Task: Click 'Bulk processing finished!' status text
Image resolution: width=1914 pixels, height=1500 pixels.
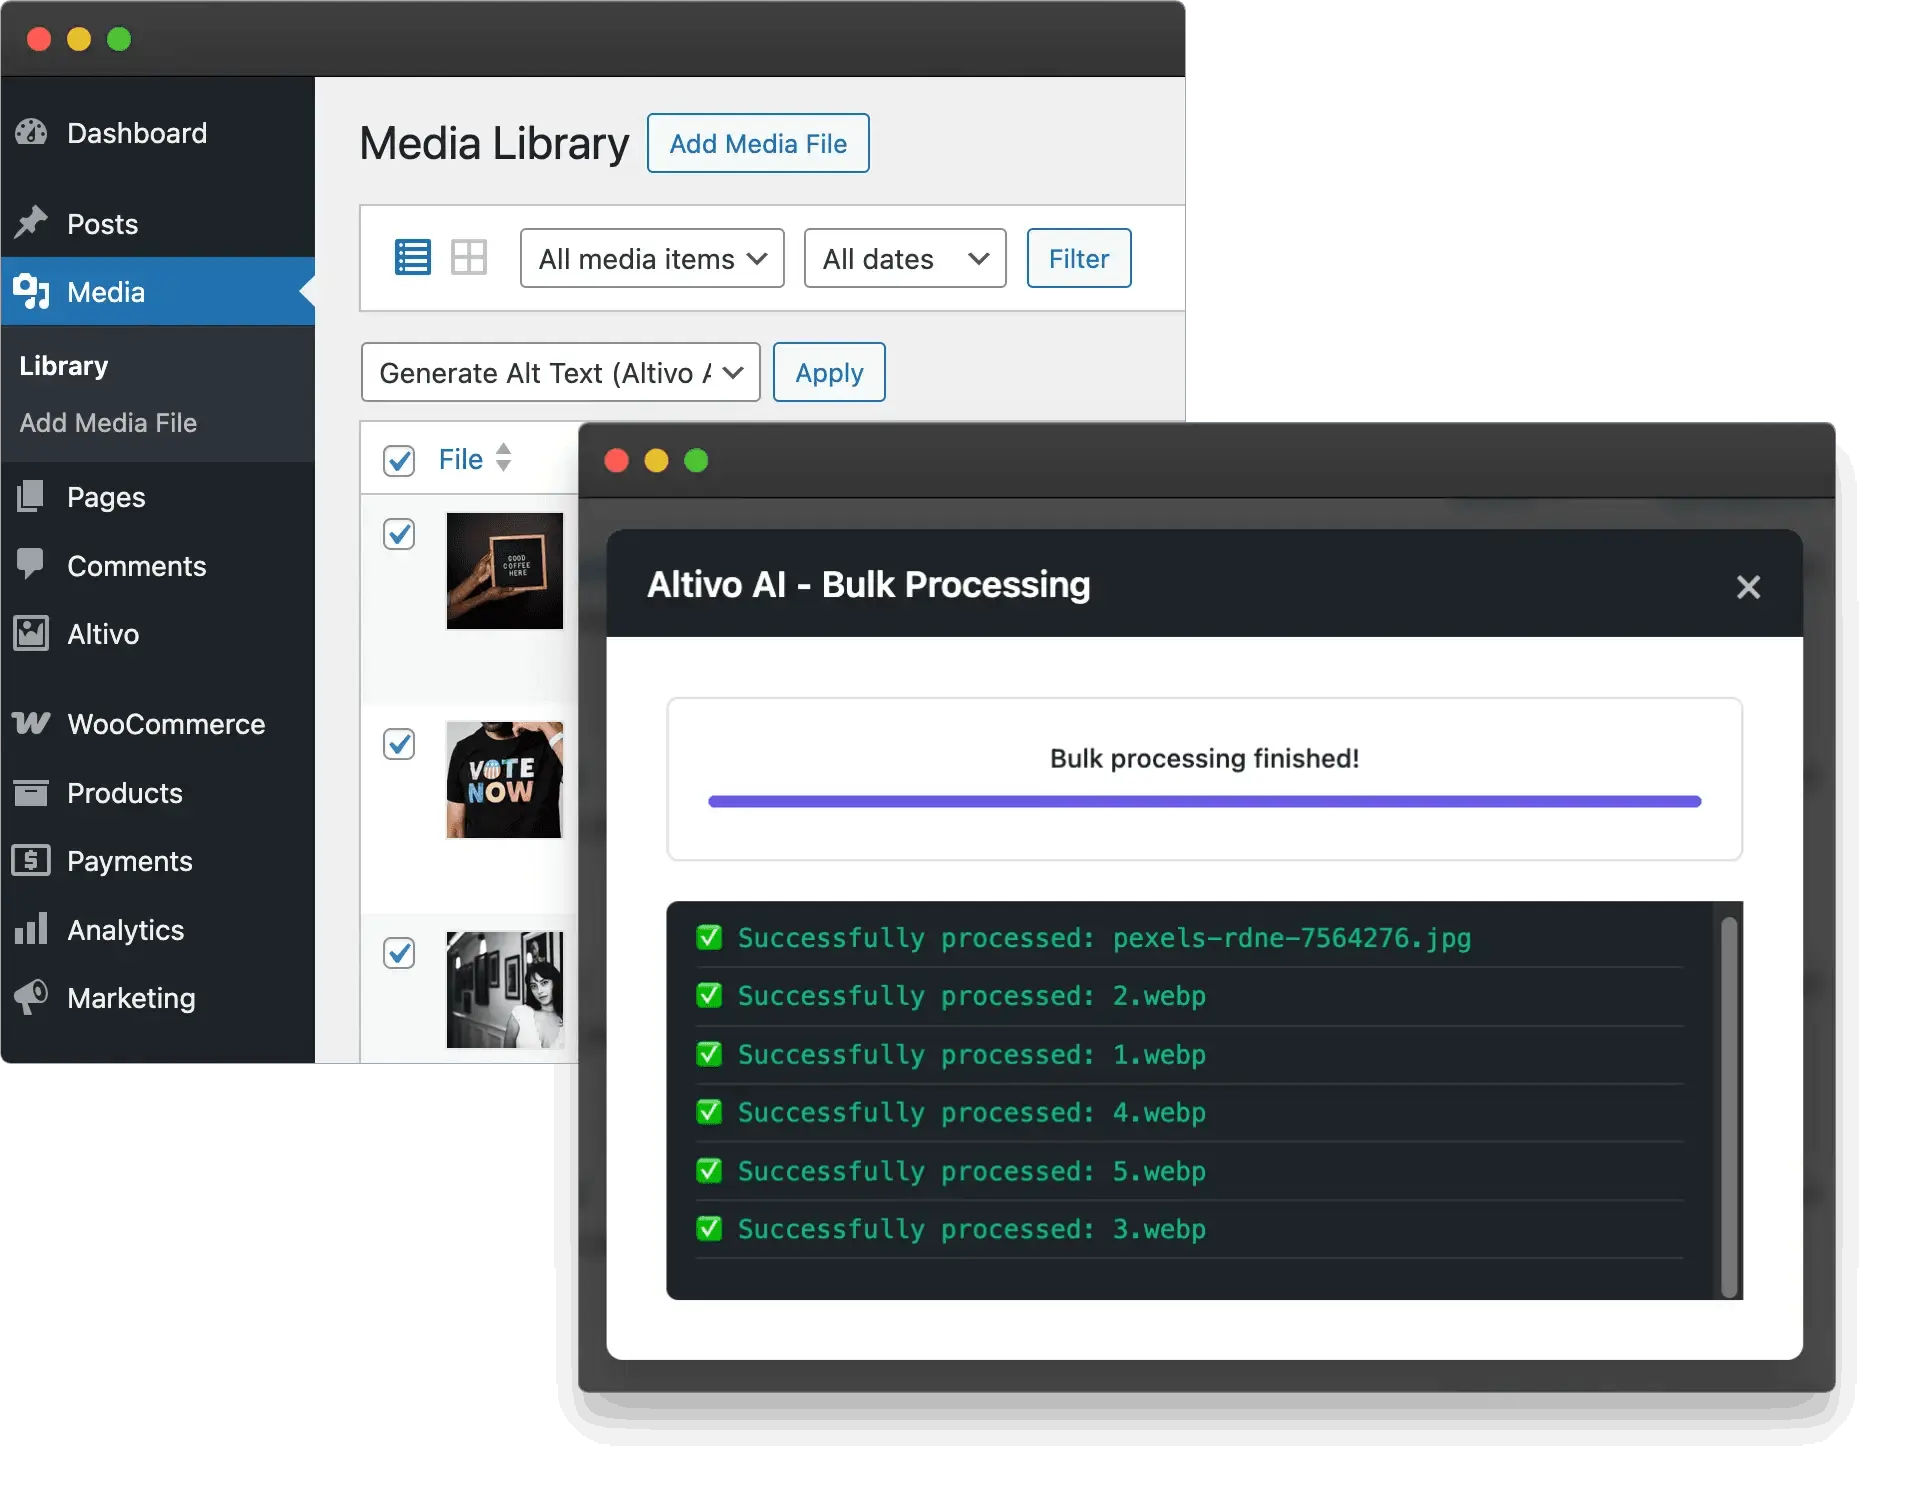Action: point(1204,758)
